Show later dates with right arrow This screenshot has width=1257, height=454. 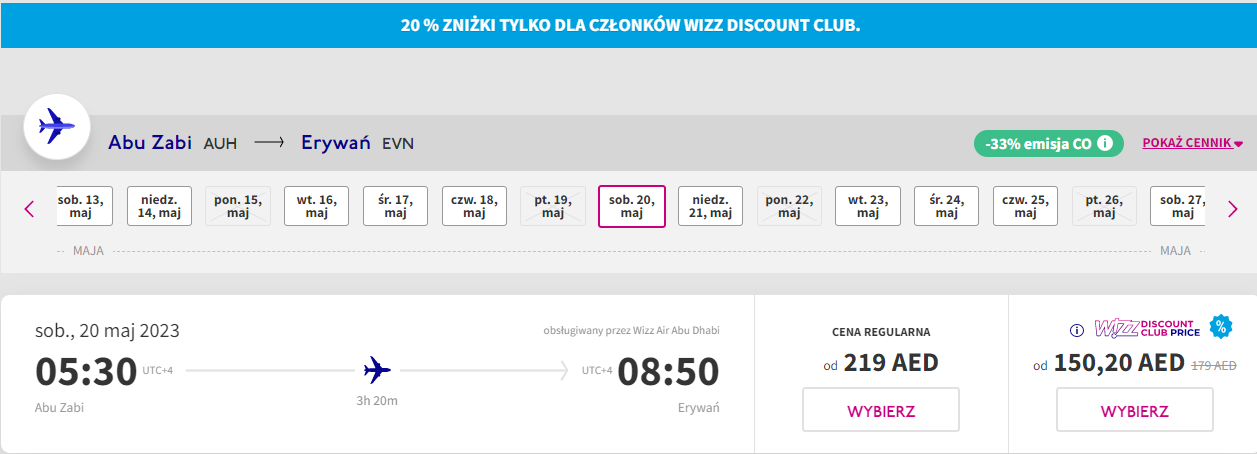1232,208
